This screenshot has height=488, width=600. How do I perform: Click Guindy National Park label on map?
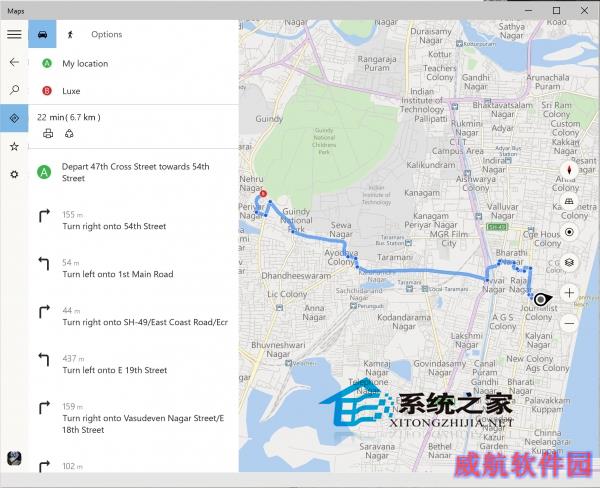[297, 220]
